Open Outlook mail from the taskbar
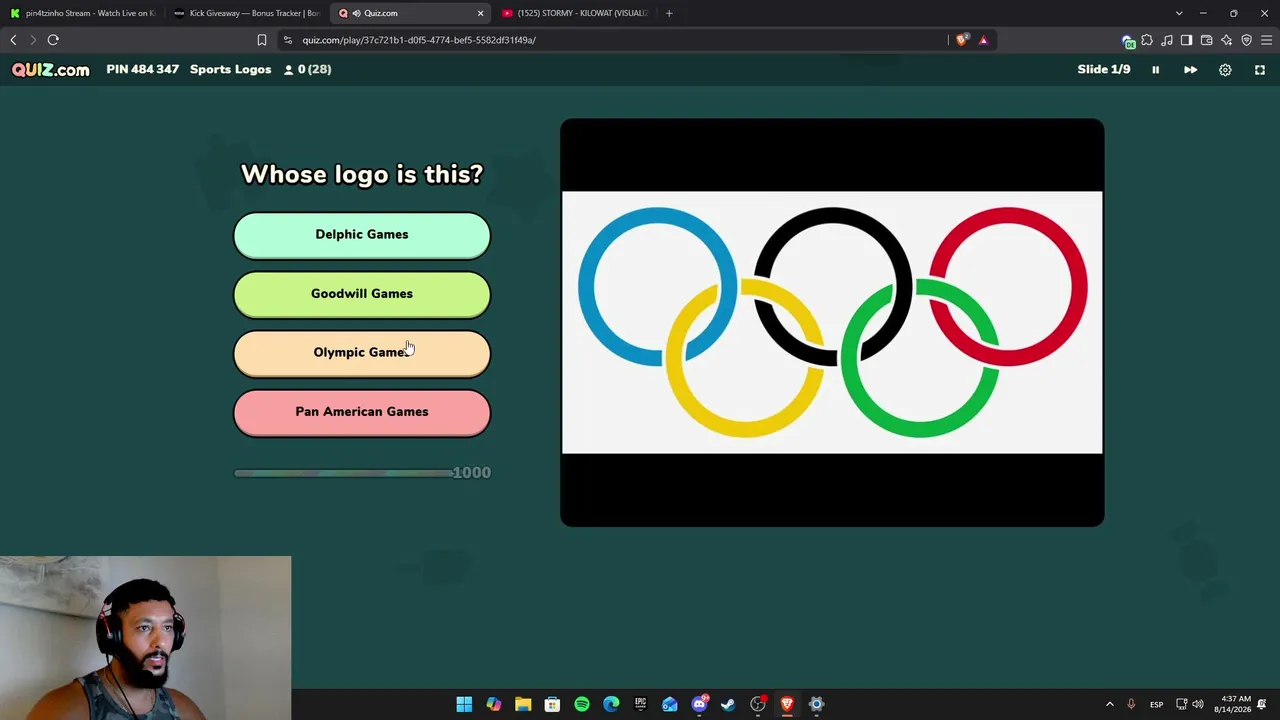The image size is (1280, 720). (670, 704)
